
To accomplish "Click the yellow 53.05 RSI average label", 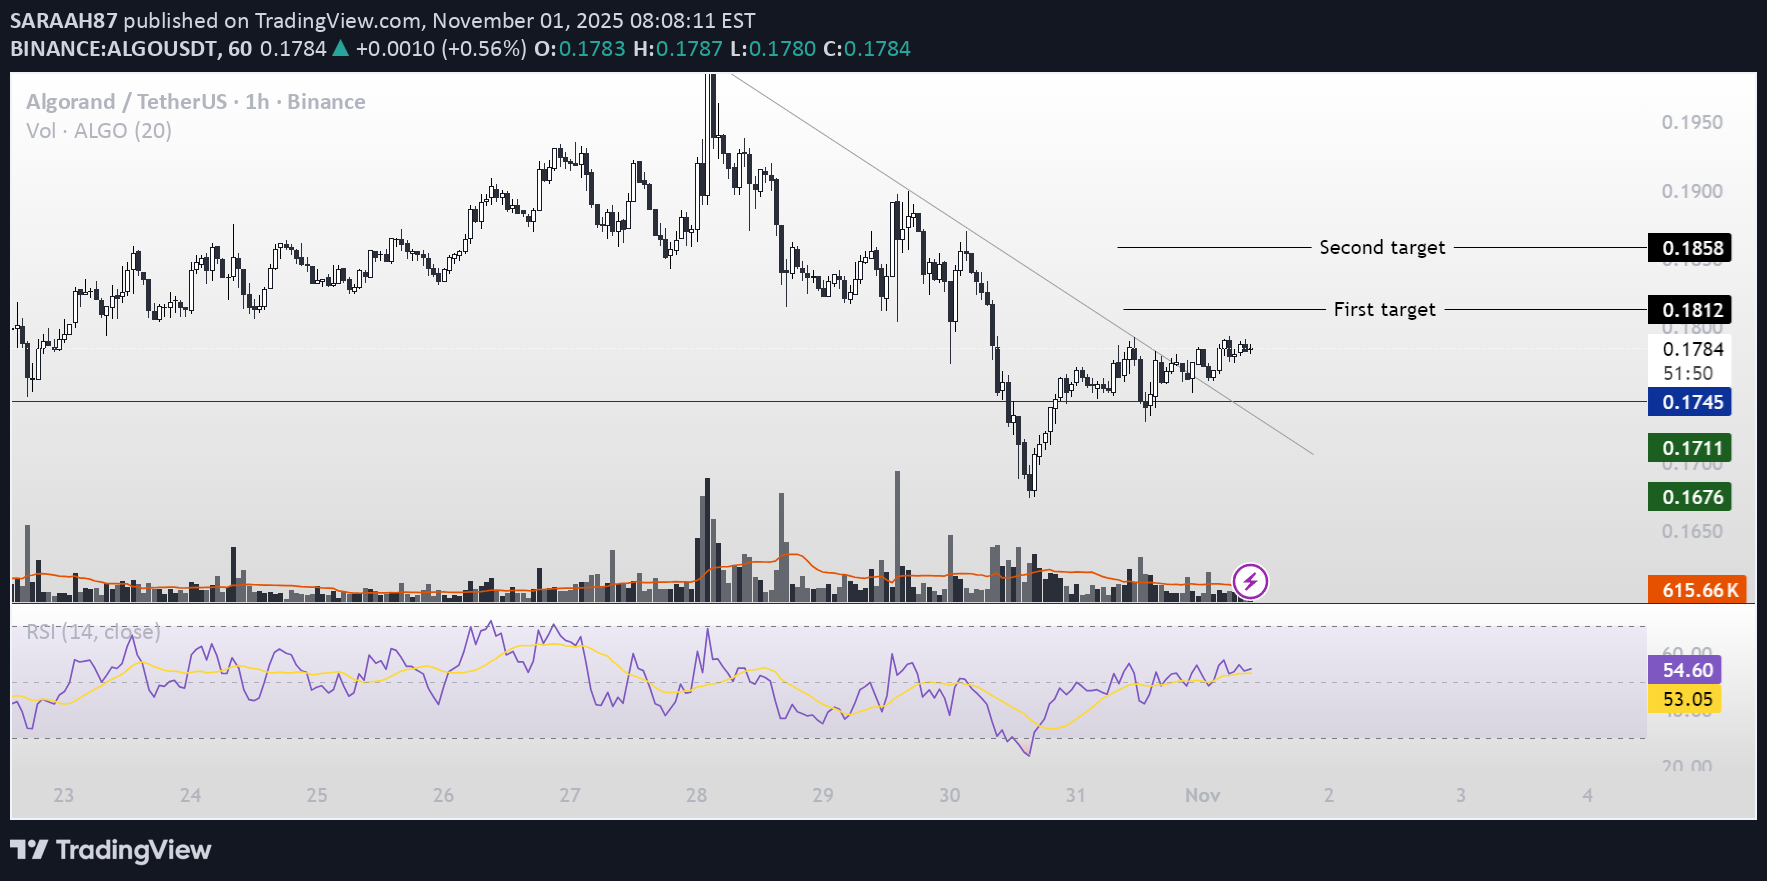I will point(1687,699).
